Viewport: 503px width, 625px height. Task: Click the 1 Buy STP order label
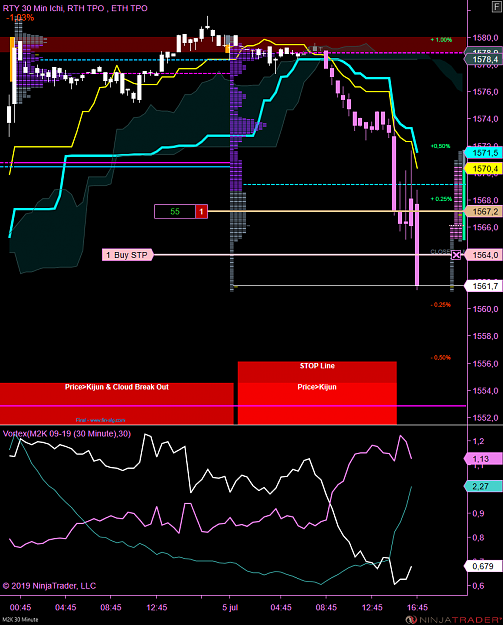128,255
